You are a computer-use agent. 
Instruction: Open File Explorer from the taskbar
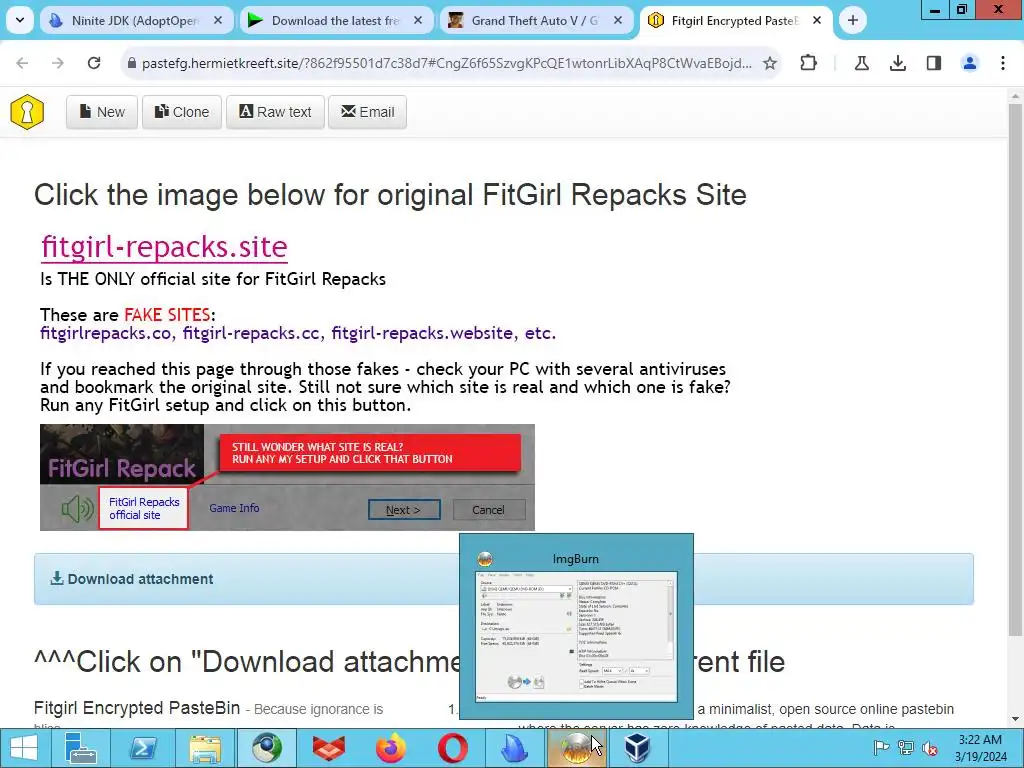tap(205, 748)
